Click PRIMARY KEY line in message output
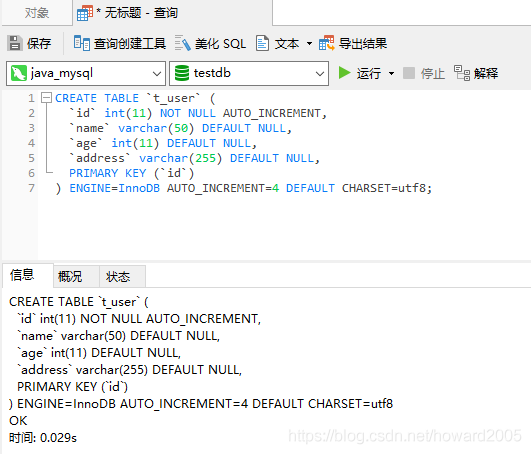The image size is (531, 454). click(x=72, y=387)
